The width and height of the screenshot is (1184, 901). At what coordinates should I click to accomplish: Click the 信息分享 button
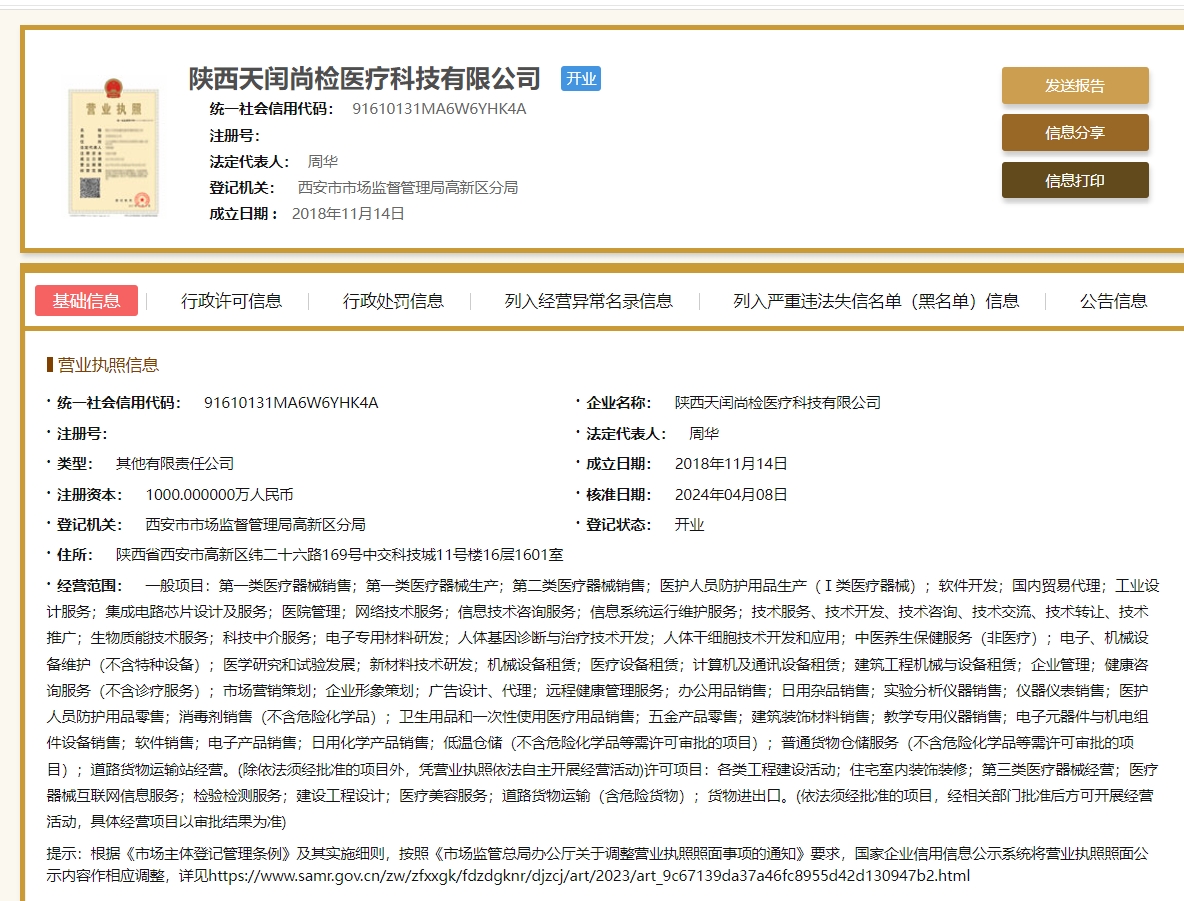click(1075, 133)
